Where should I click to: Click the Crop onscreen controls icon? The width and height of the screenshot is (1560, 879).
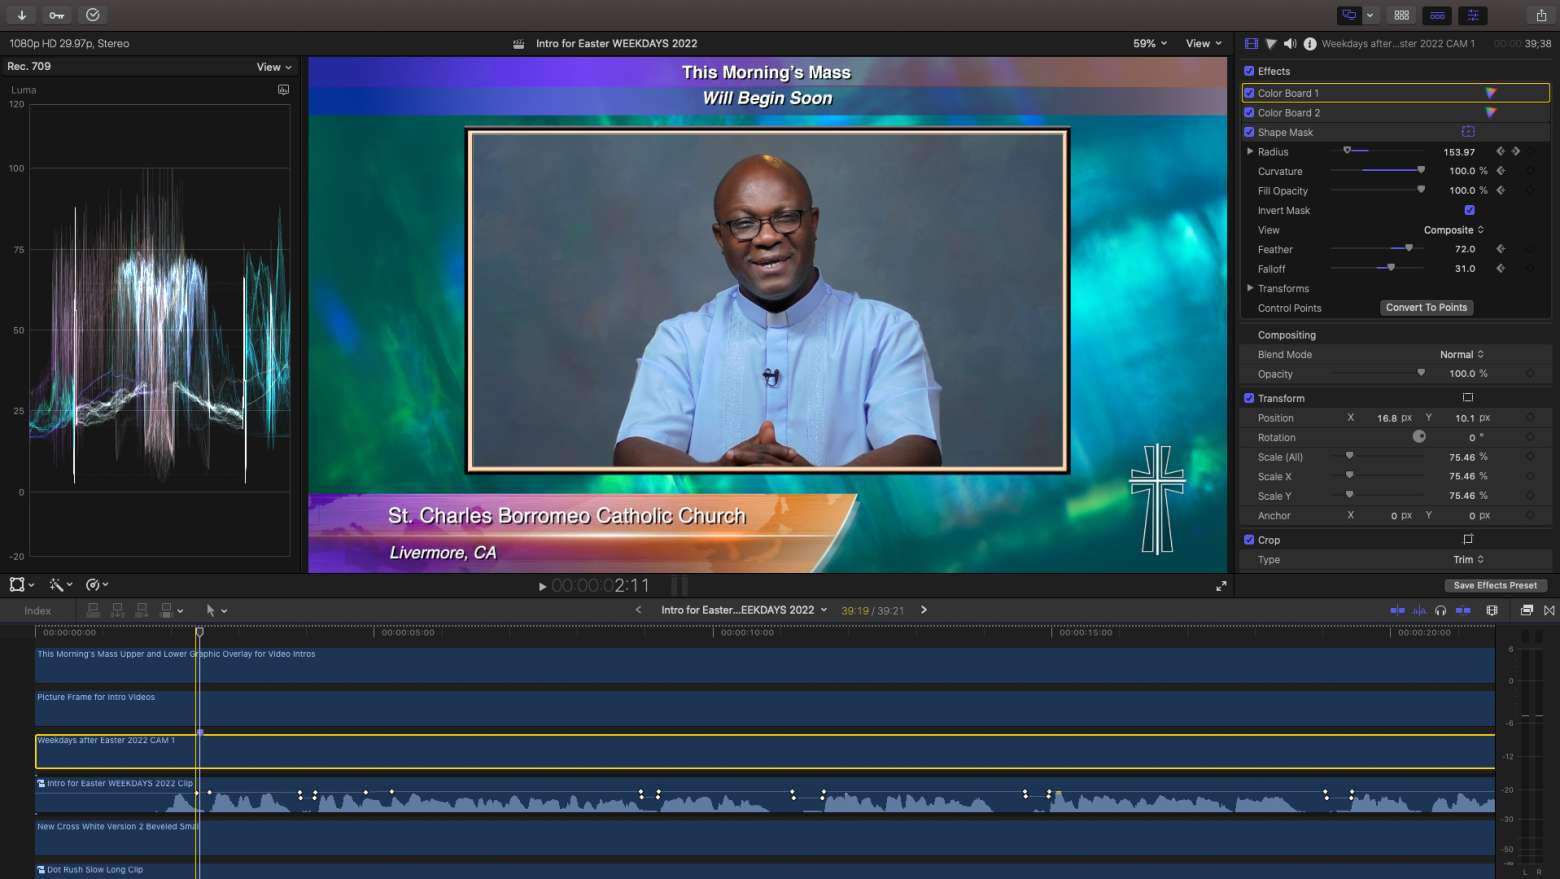(x=1468, y=540)
